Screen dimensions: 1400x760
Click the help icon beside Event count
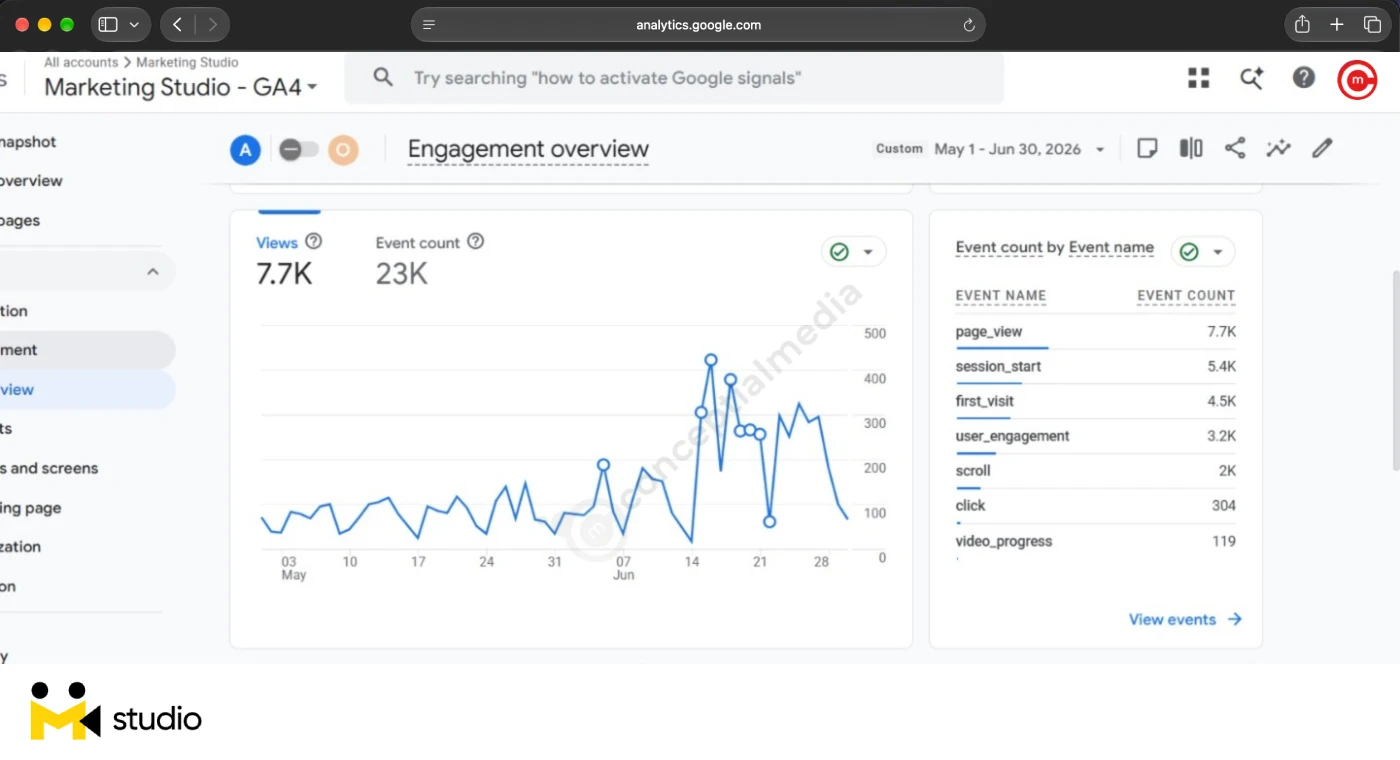[x=476, y=242]
